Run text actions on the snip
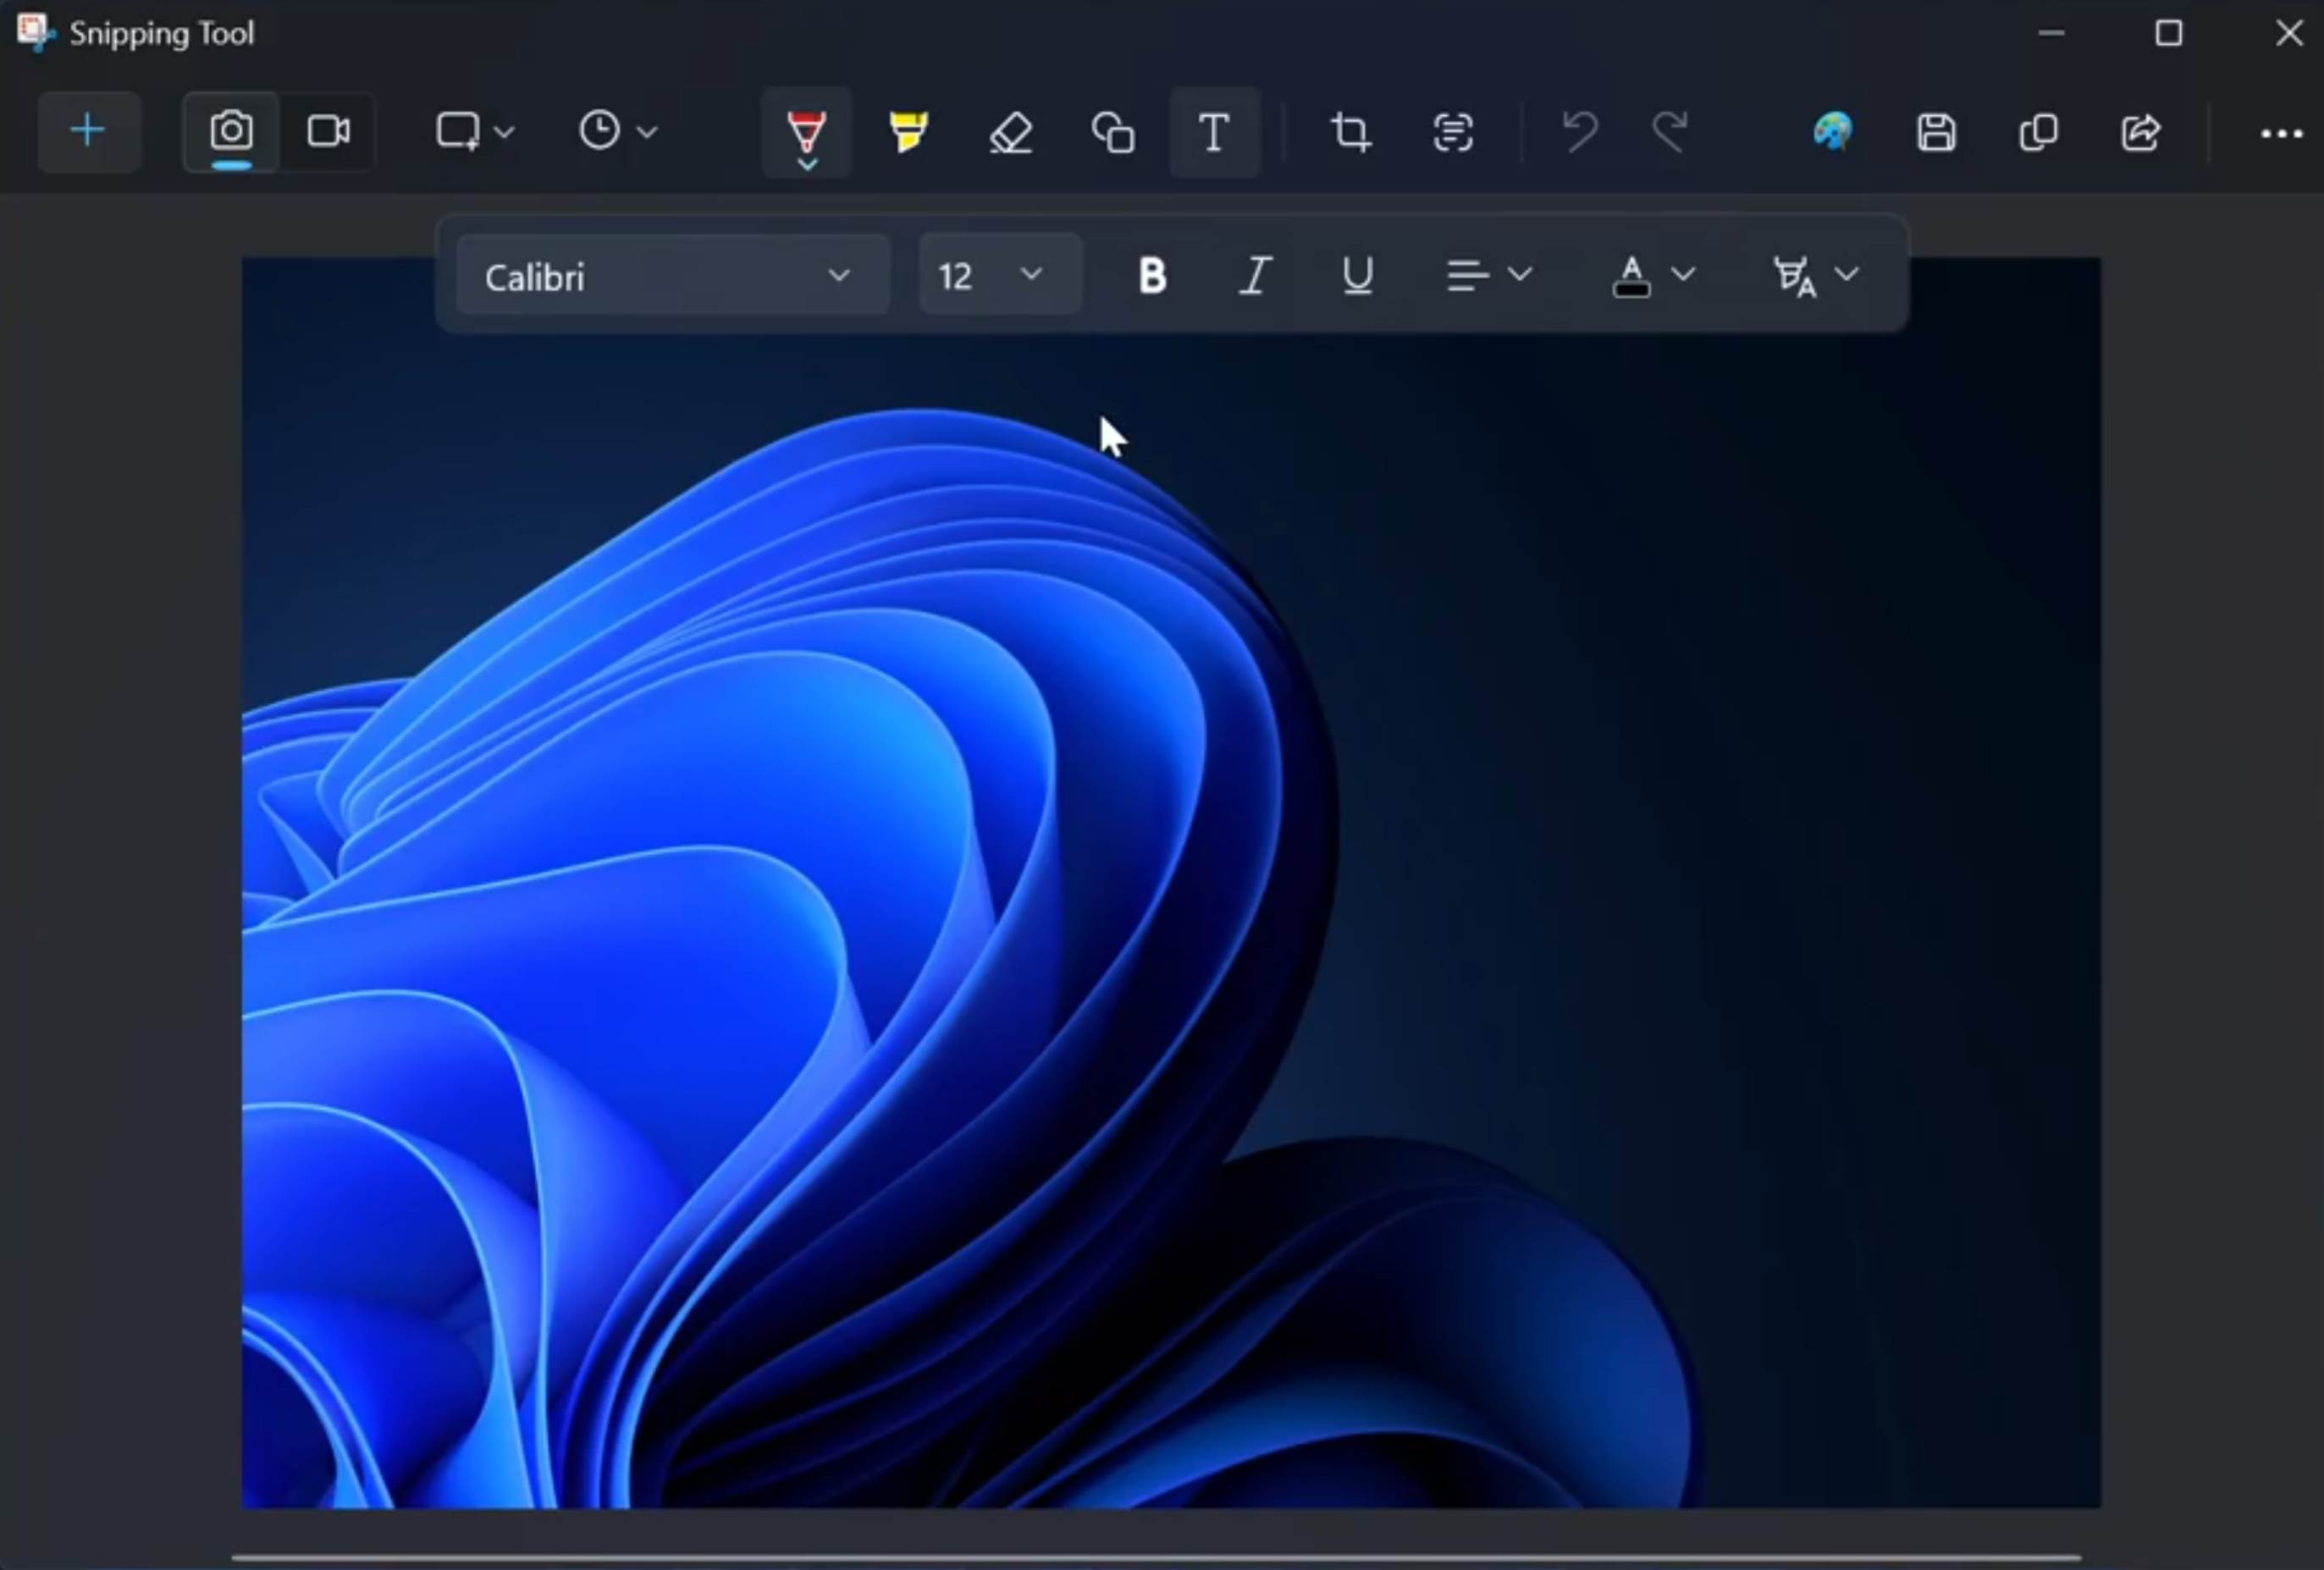The height and width of the screenshot is (1570, 2324). pos(1452,132)
